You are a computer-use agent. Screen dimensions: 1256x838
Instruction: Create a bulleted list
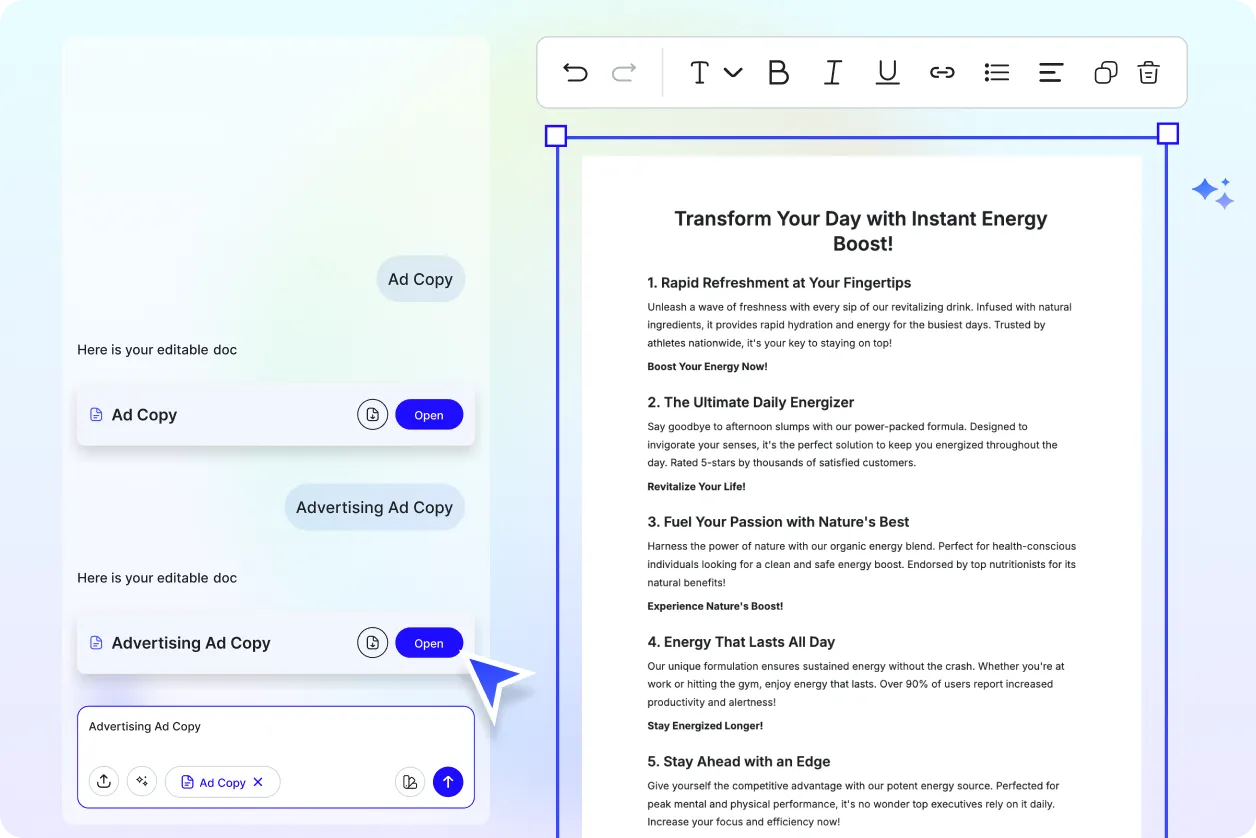coord(997,72)
